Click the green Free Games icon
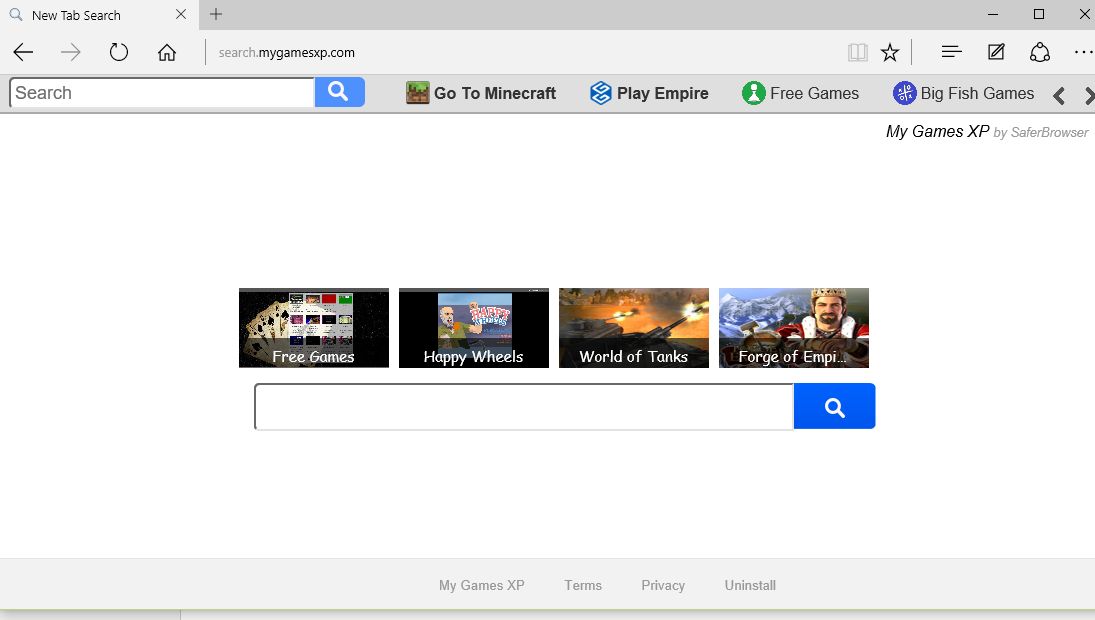Image resolution: width=1095 pixels, height=620 pixels. (754, 93)
